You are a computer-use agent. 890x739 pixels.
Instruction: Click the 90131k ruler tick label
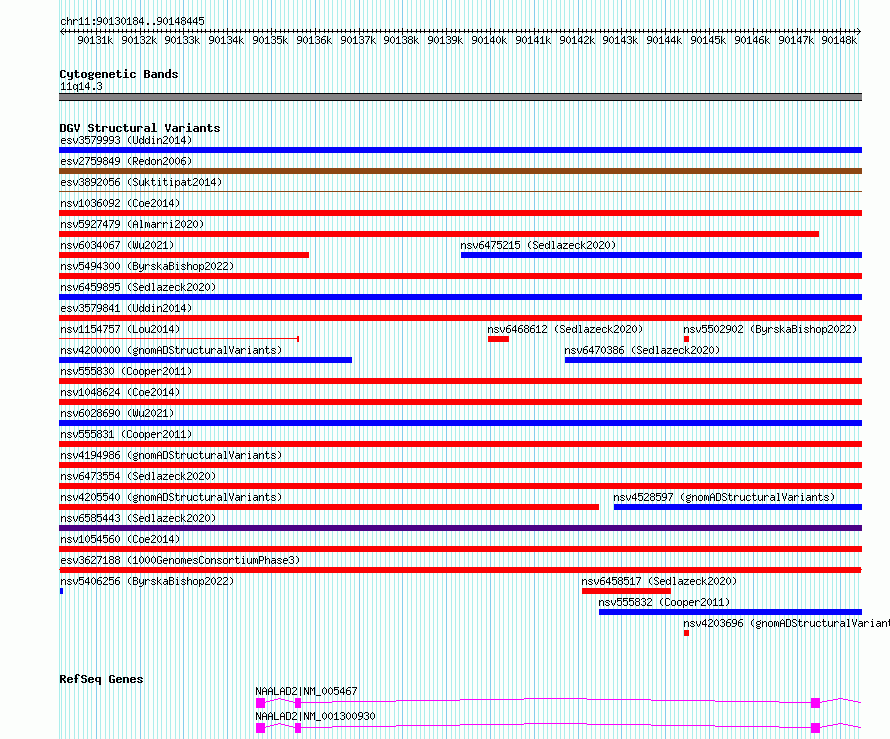click(95, 40)
